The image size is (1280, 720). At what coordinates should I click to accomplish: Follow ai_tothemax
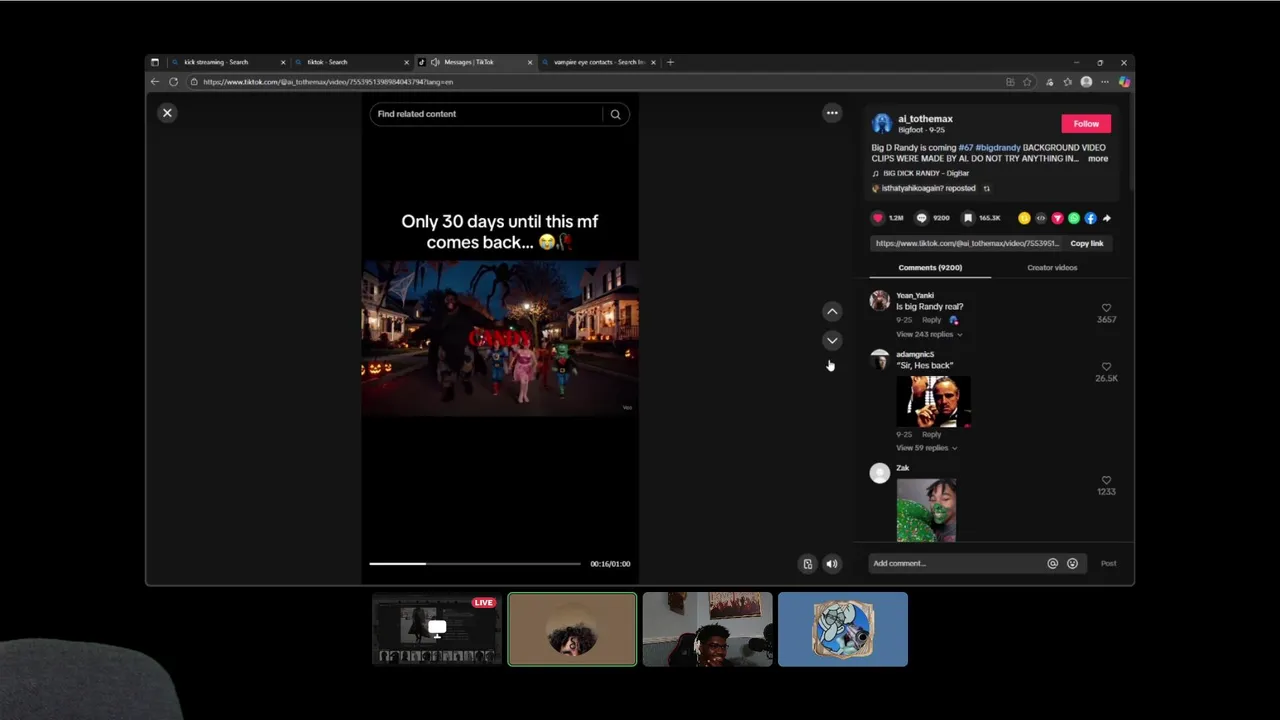pos(1086,124)
